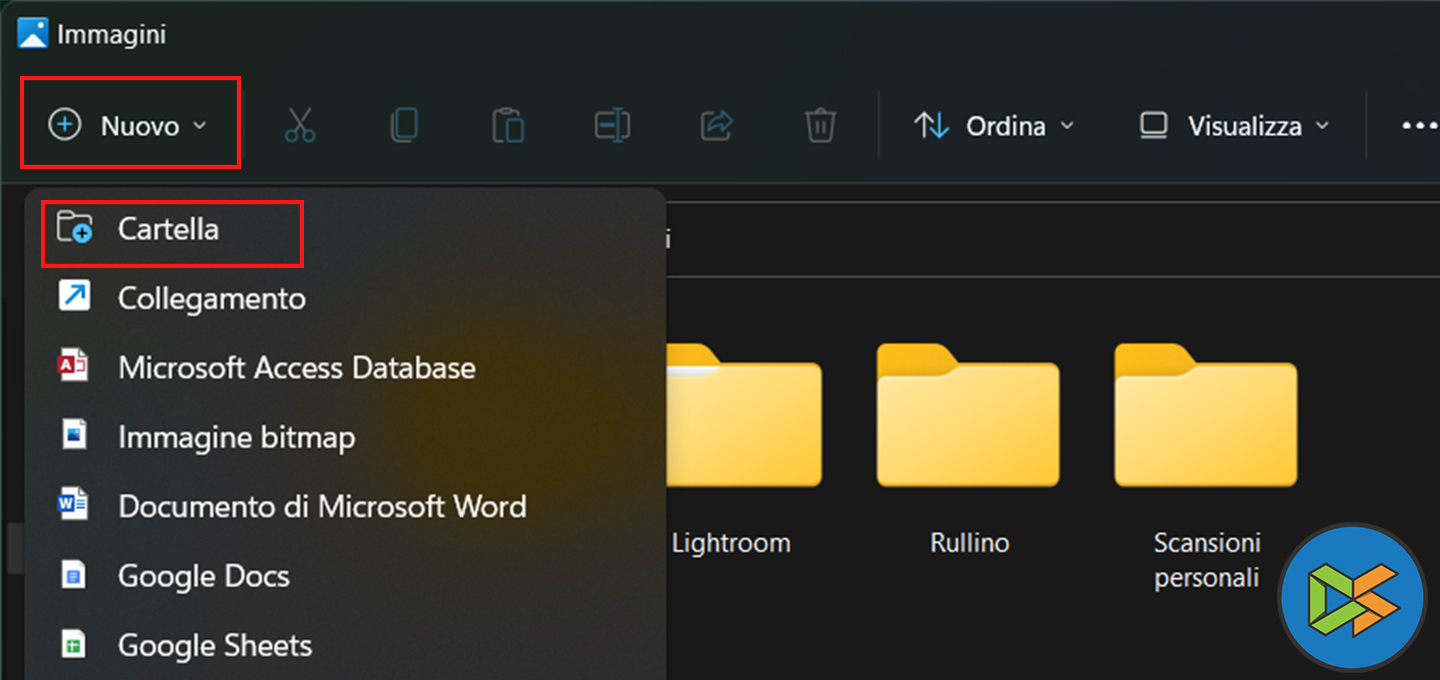
Task: Open the Visualizza view dropdown
Action: point(1235,126)
